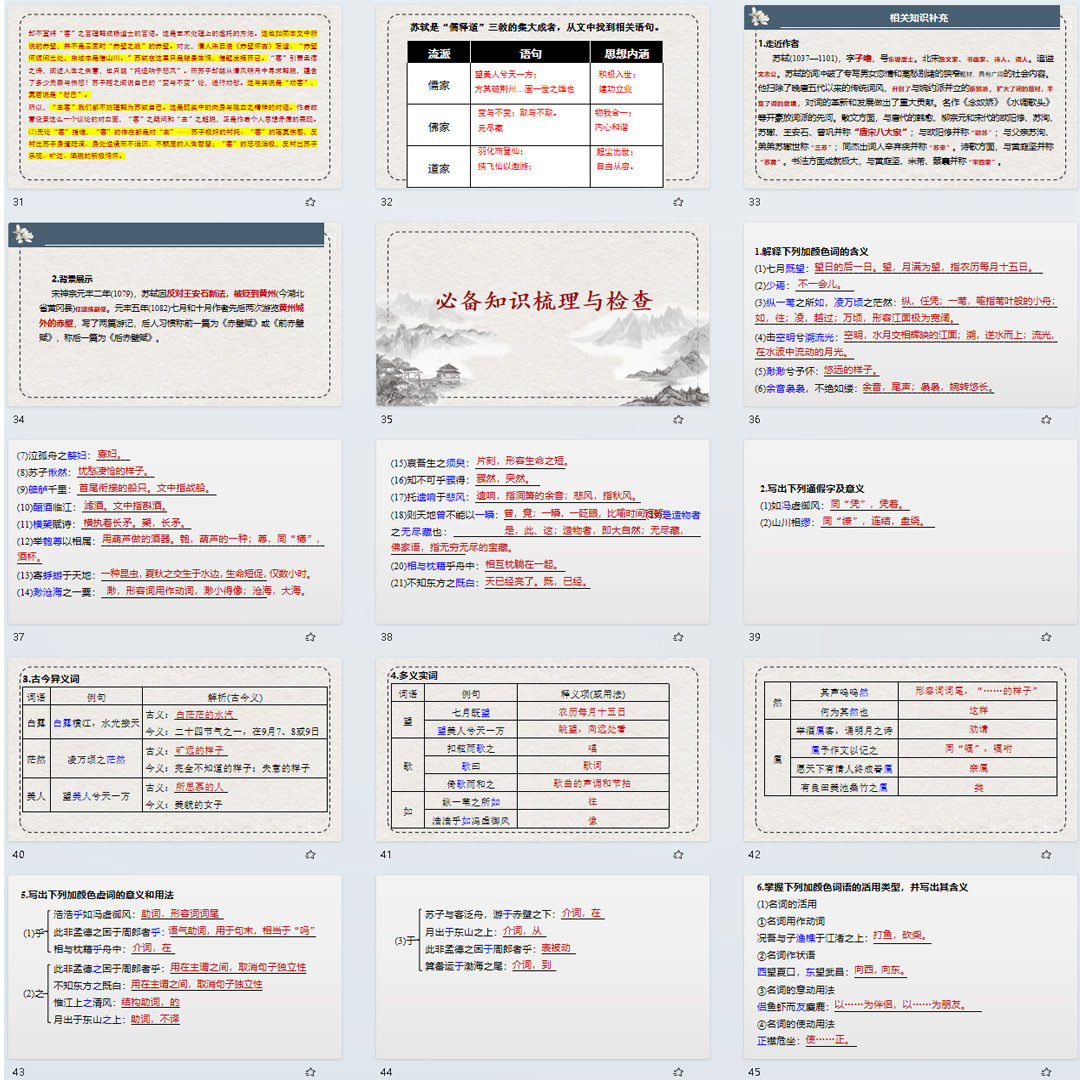
Task: Select slide 36 thumbnail 解释下列加颜色词的含义
Action: click(911, 314)
